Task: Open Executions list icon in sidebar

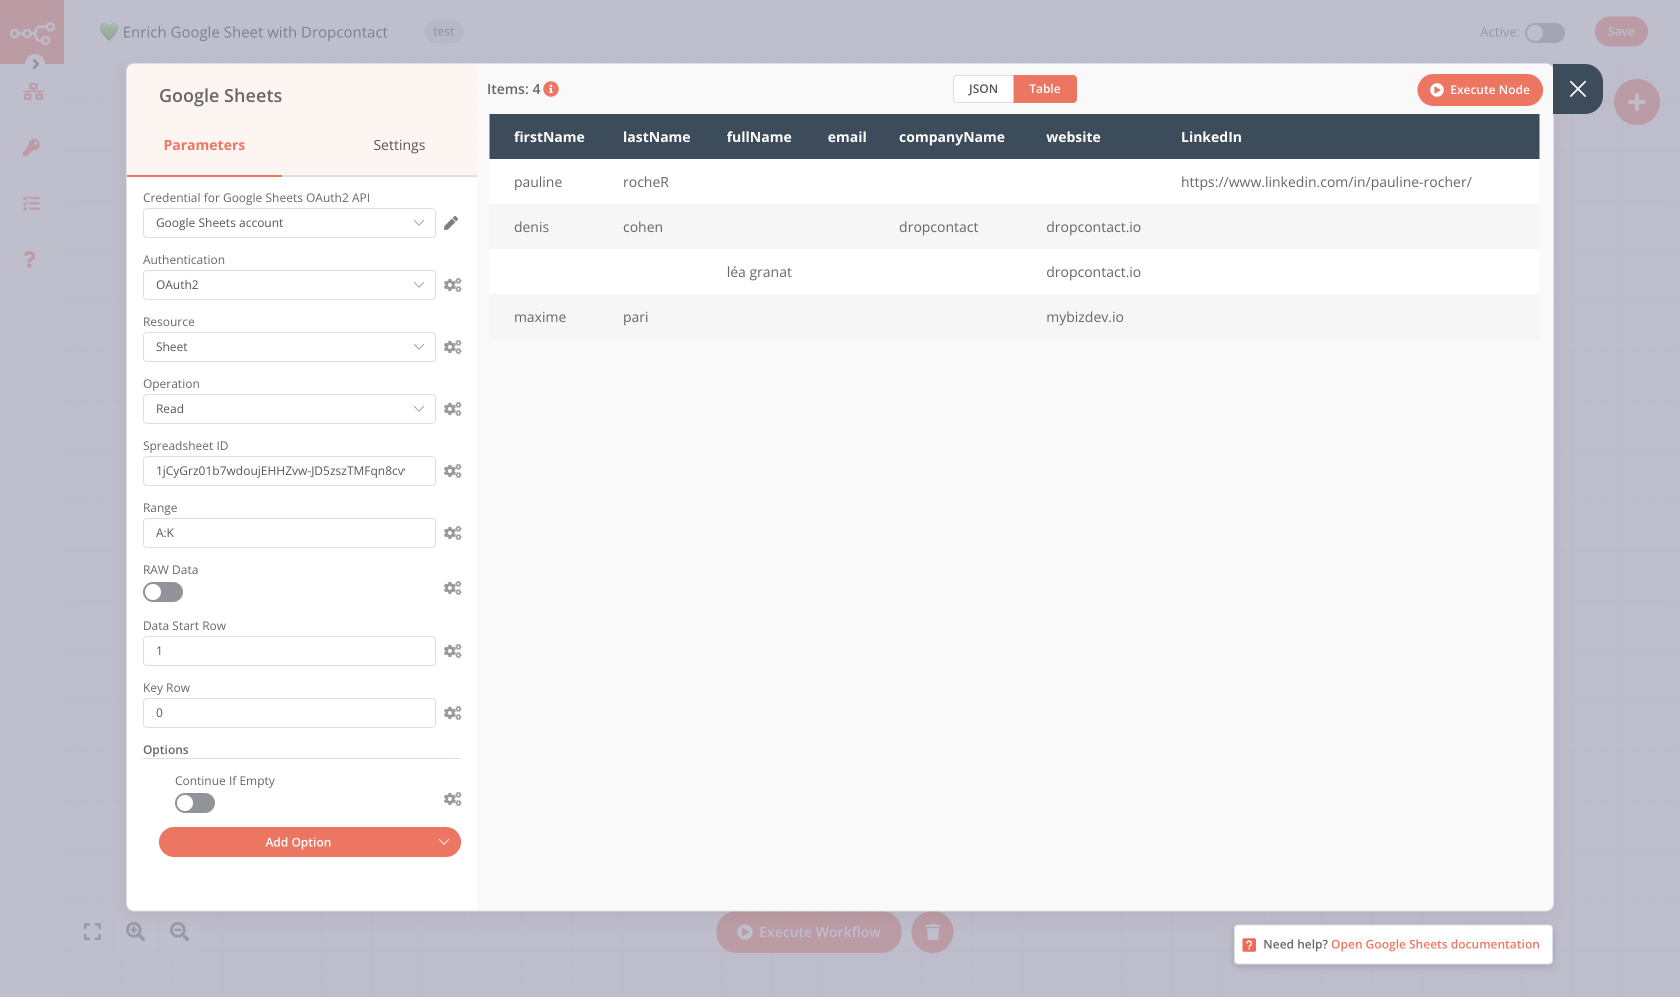Action: [x=32, y=204]
